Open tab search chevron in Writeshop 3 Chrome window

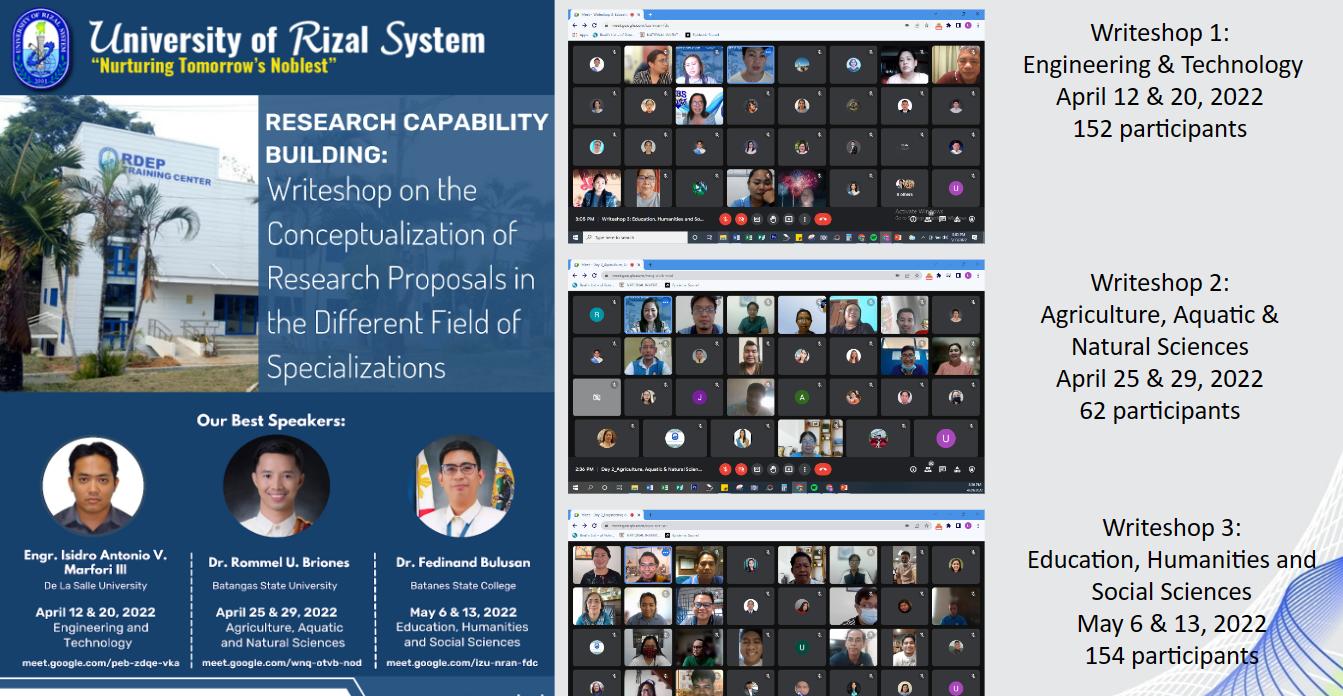[935, 14]
